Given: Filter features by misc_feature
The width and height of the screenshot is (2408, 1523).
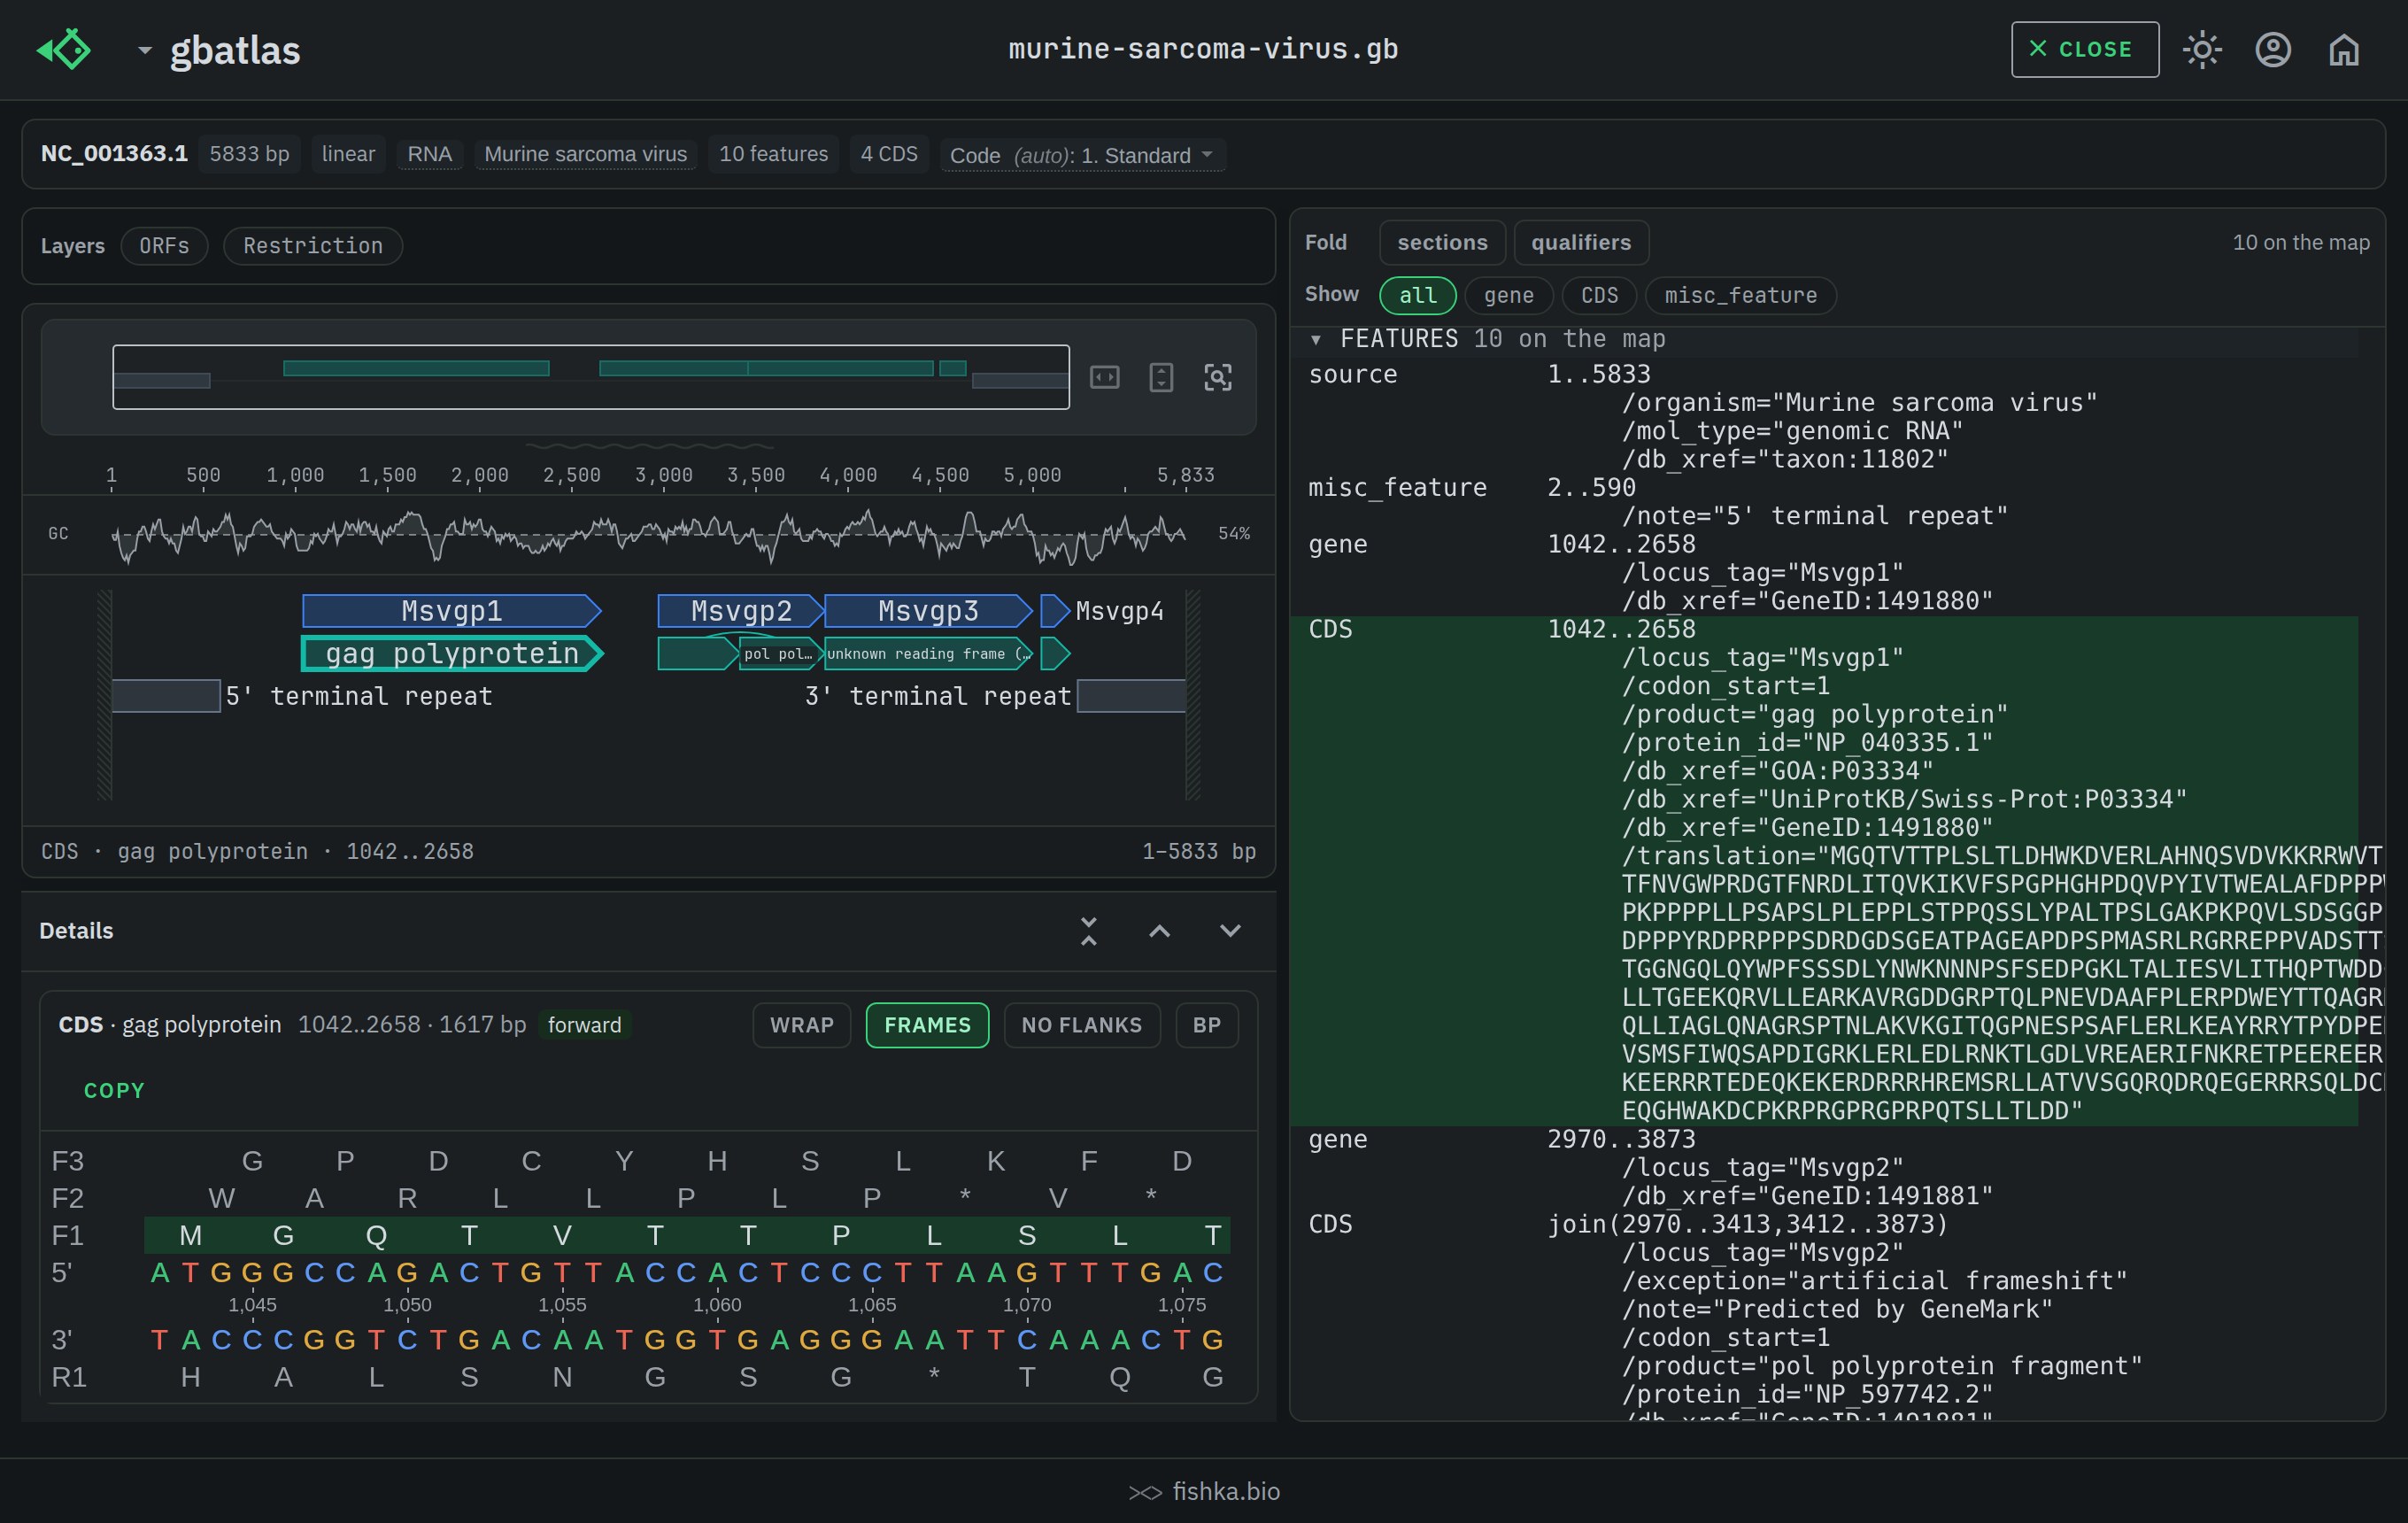Looking at the screenshot, I should click(1740, 296).
